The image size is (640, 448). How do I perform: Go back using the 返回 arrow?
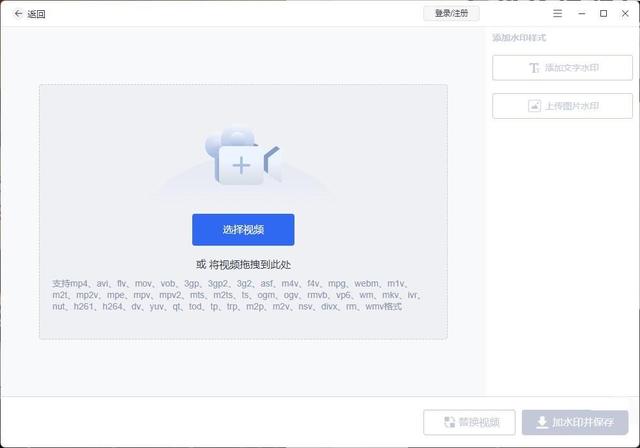[18, 14]
